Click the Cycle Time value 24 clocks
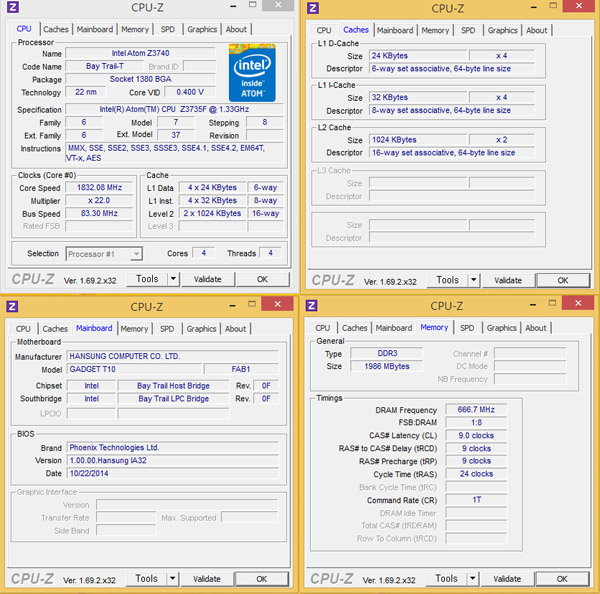600x594 pixels. 476,474
